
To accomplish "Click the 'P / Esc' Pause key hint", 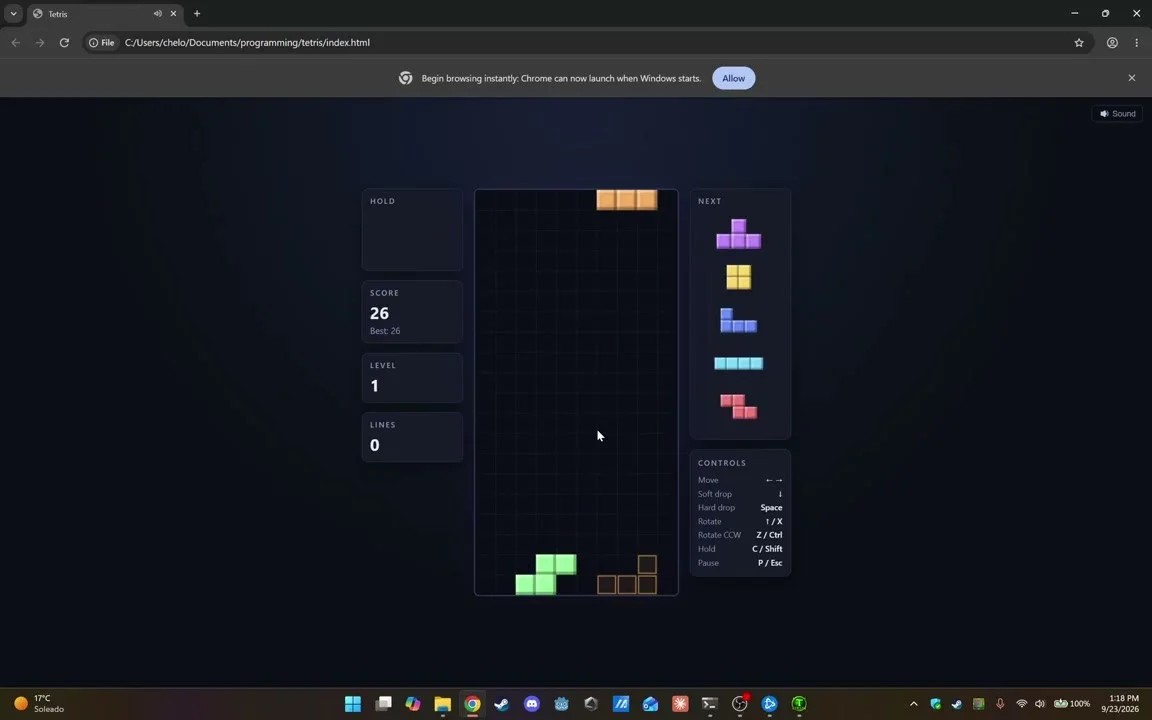I will click(x=770, y=563).
